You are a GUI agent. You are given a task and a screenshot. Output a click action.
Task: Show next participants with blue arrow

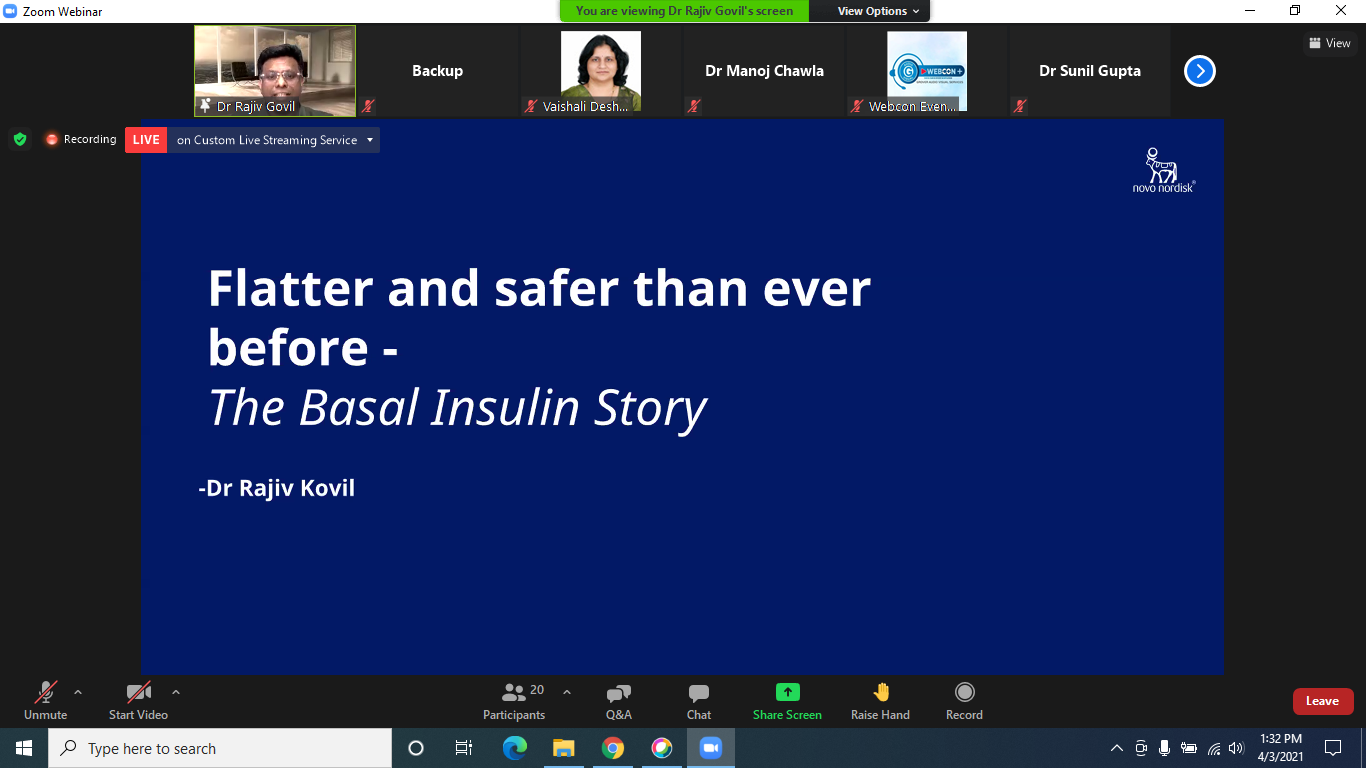point(1199,71)
